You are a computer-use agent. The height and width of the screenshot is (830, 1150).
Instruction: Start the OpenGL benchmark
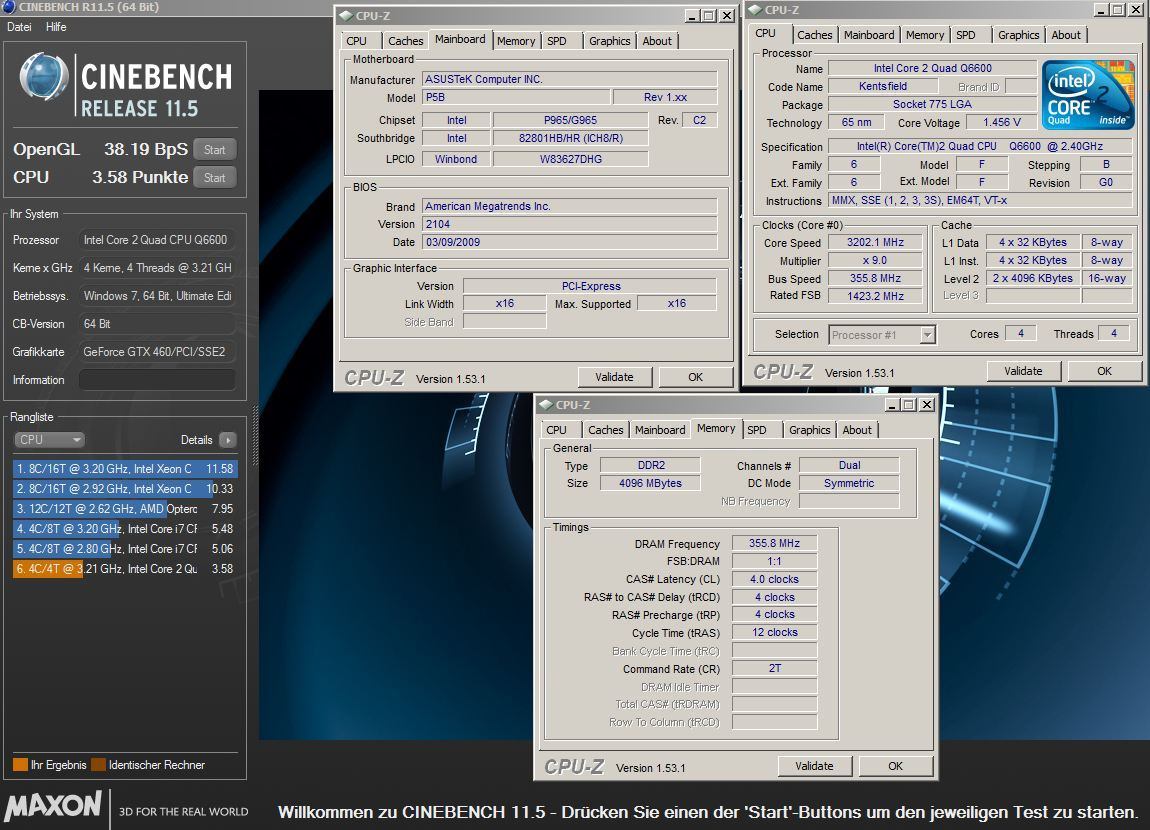tap(214, 150)
